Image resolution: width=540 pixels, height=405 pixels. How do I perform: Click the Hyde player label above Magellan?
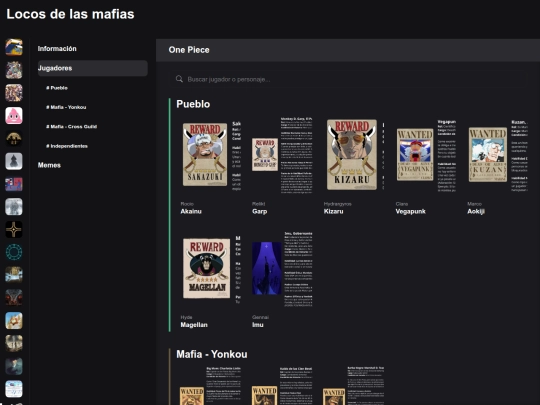[x=186, y=317]
